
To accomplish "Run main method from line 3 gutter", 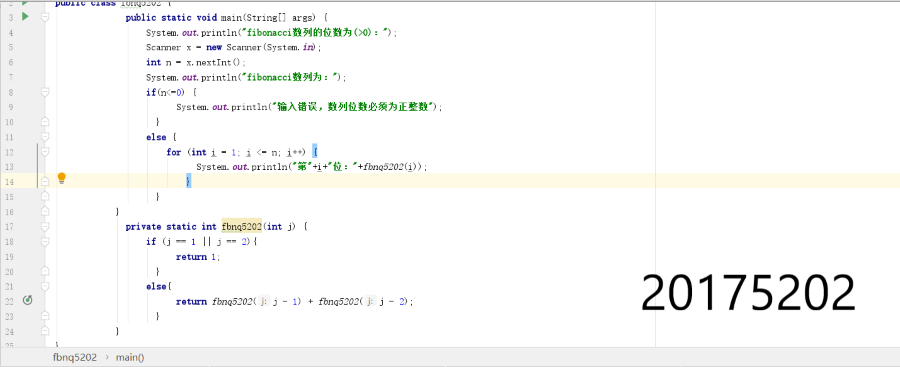I will (25, 17).
